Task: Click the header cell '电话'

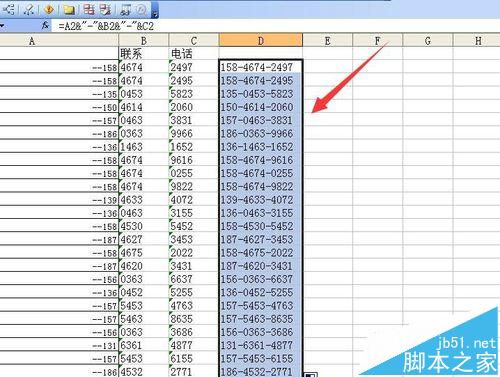Action: (194, 54)
